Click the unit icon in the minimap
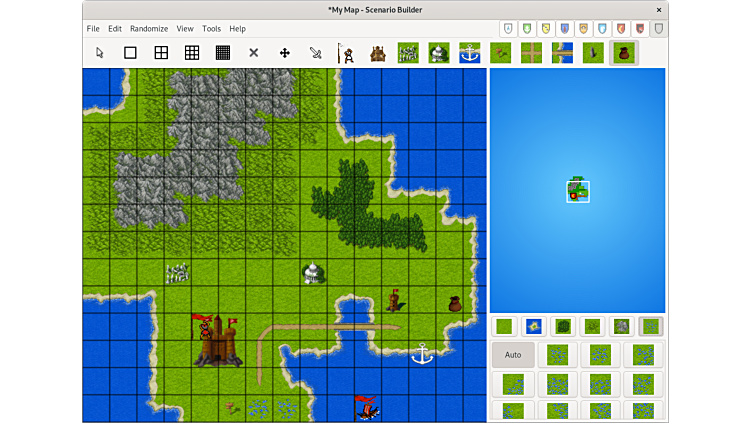Screen dimensions: 752x423 pyautogui.click(x=577, y=191)
